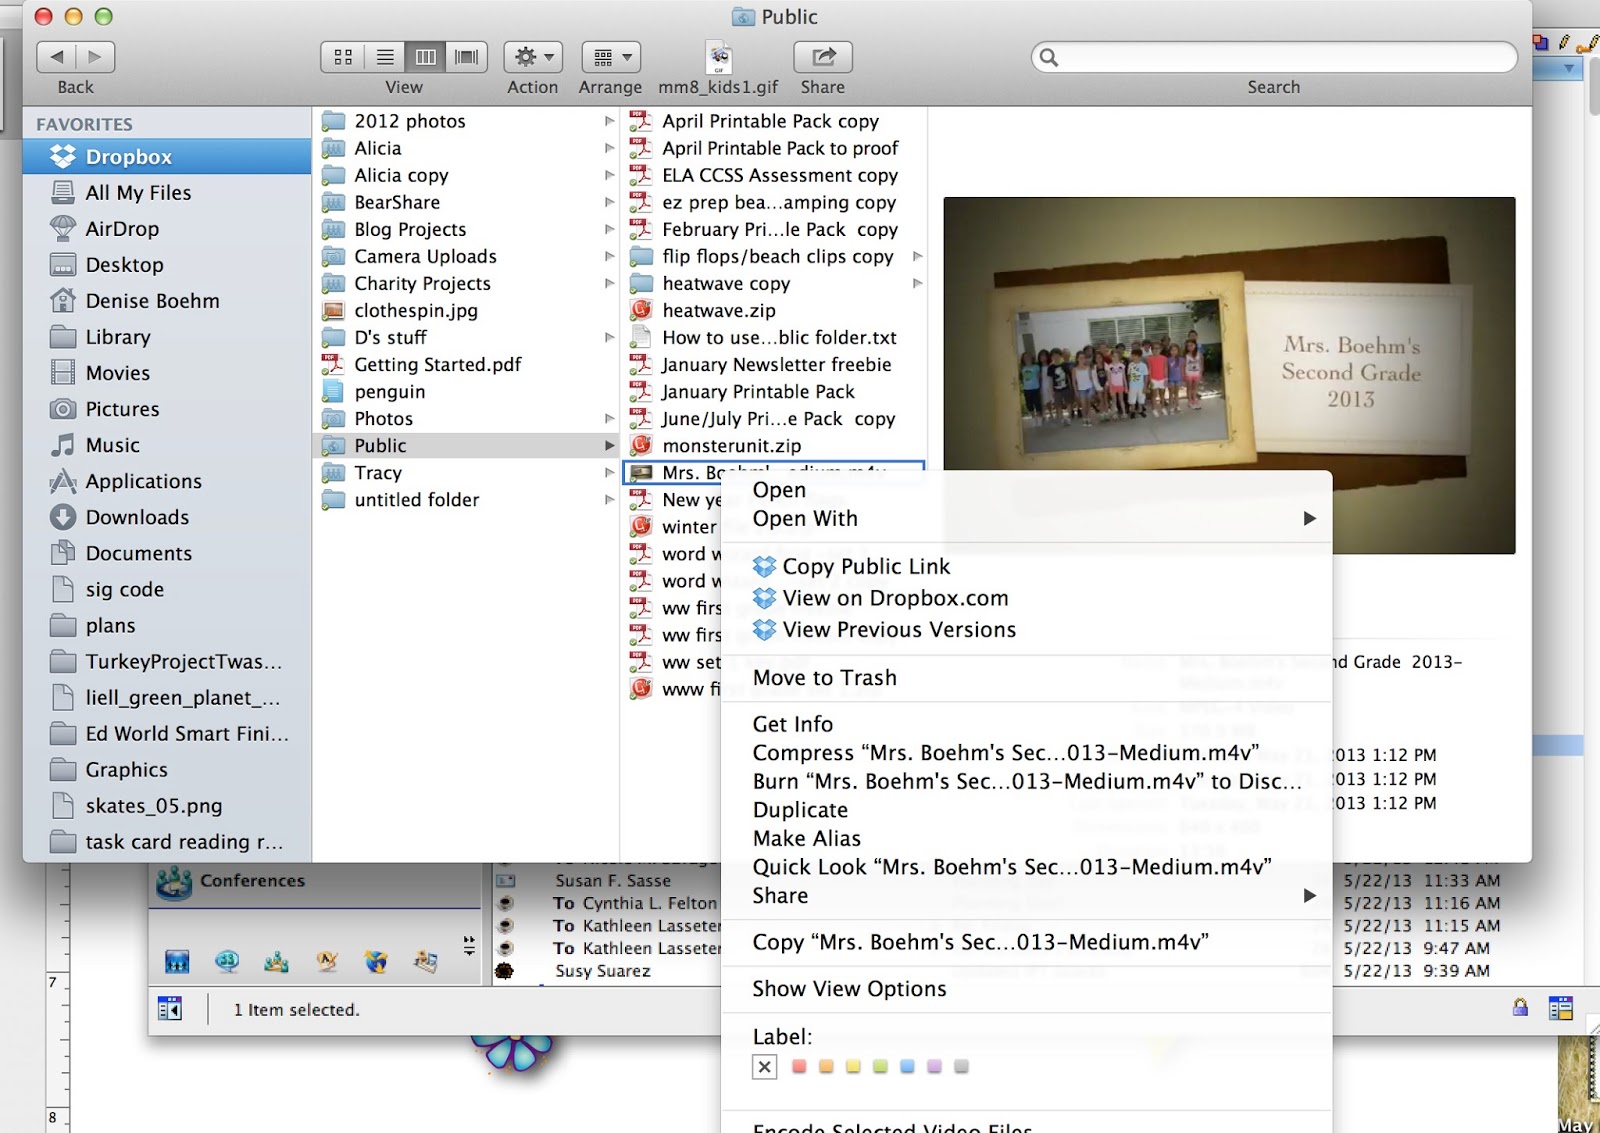Open the Action gear dropdown
1600x1133 pixels.
pos(533,57)
